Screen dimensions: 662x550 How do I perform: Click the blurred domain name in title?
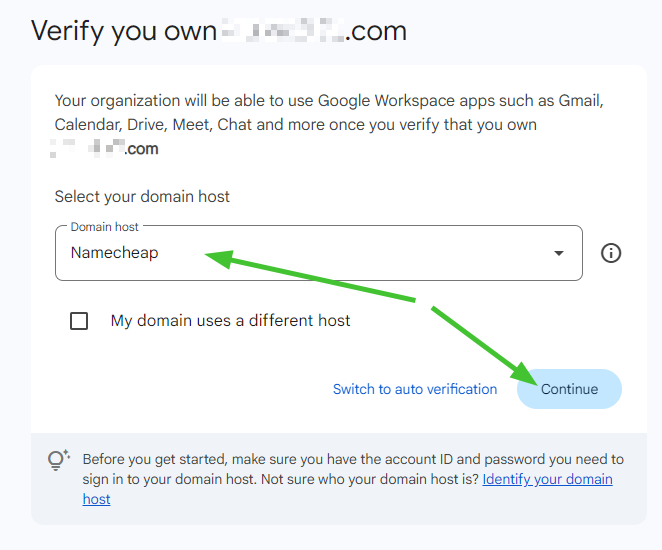(x=282, y=30)
